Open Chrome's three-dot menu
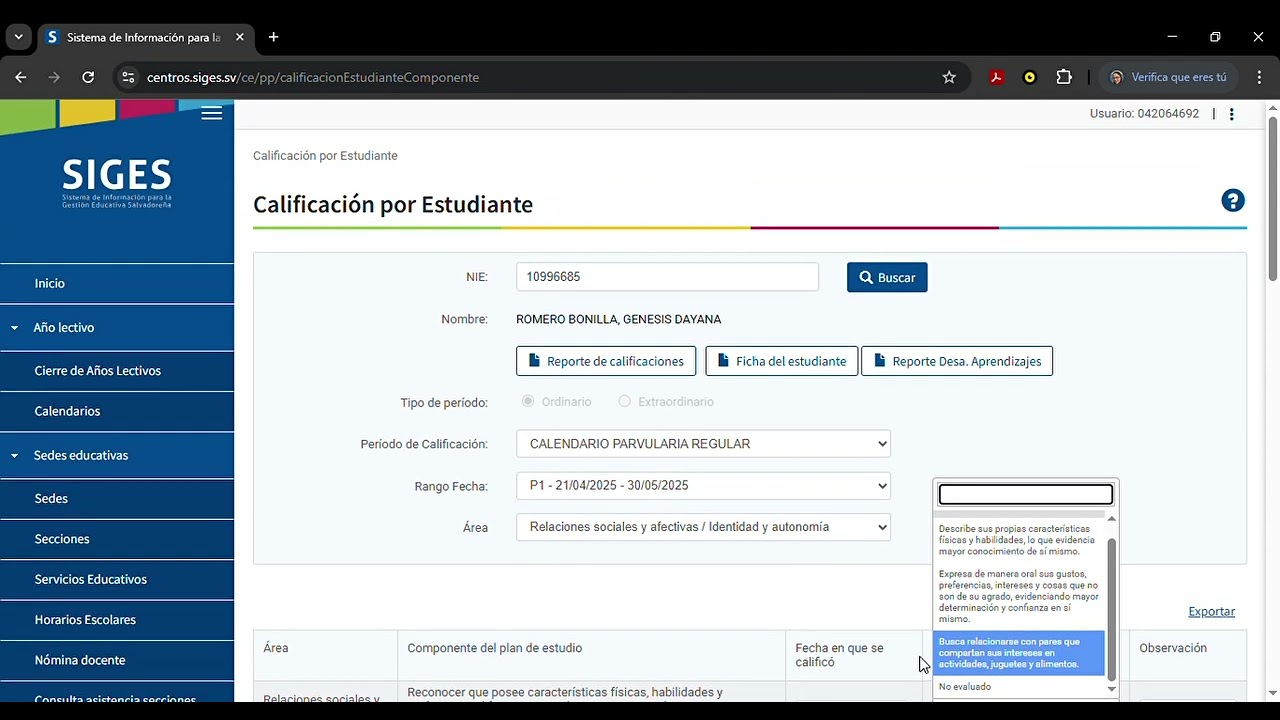 click(x=1258, y=77)
